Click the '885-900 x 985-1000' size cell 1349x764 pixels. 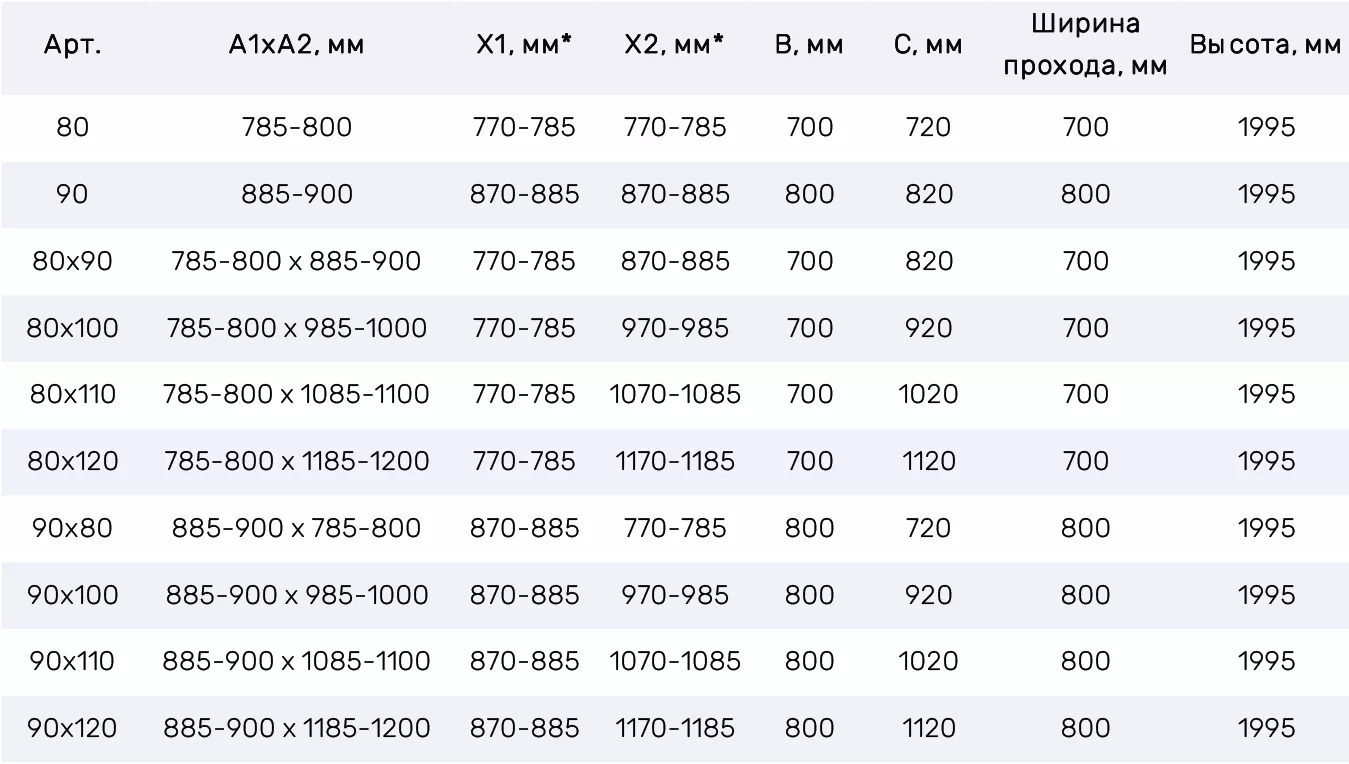(296, 595)
